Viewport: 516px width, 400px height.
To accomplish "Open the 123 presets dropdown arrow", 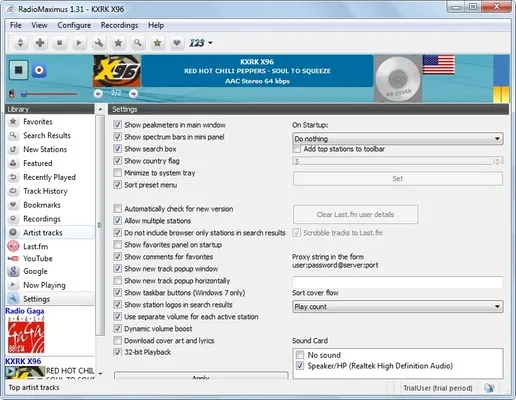I will pyautogui.click(x=210, y=43).
